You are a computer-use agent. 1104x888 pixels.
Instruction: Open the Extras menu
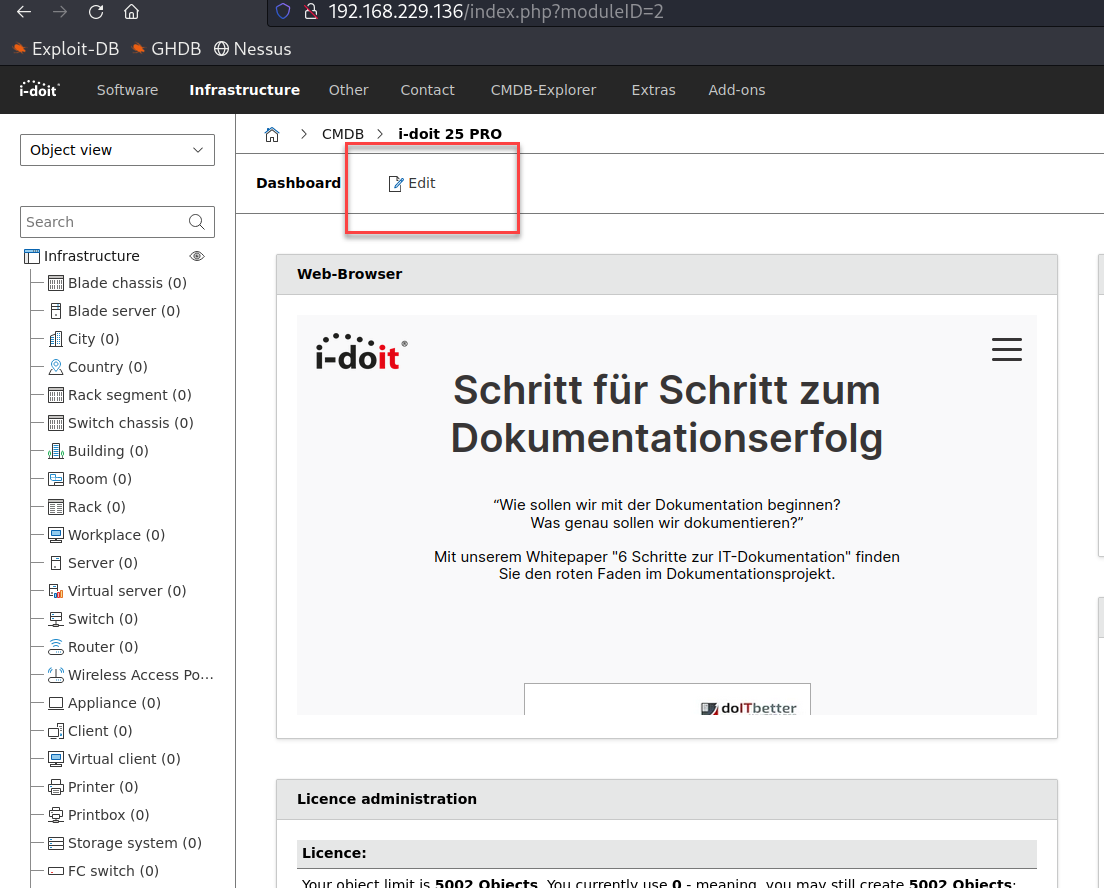[653, 90]
